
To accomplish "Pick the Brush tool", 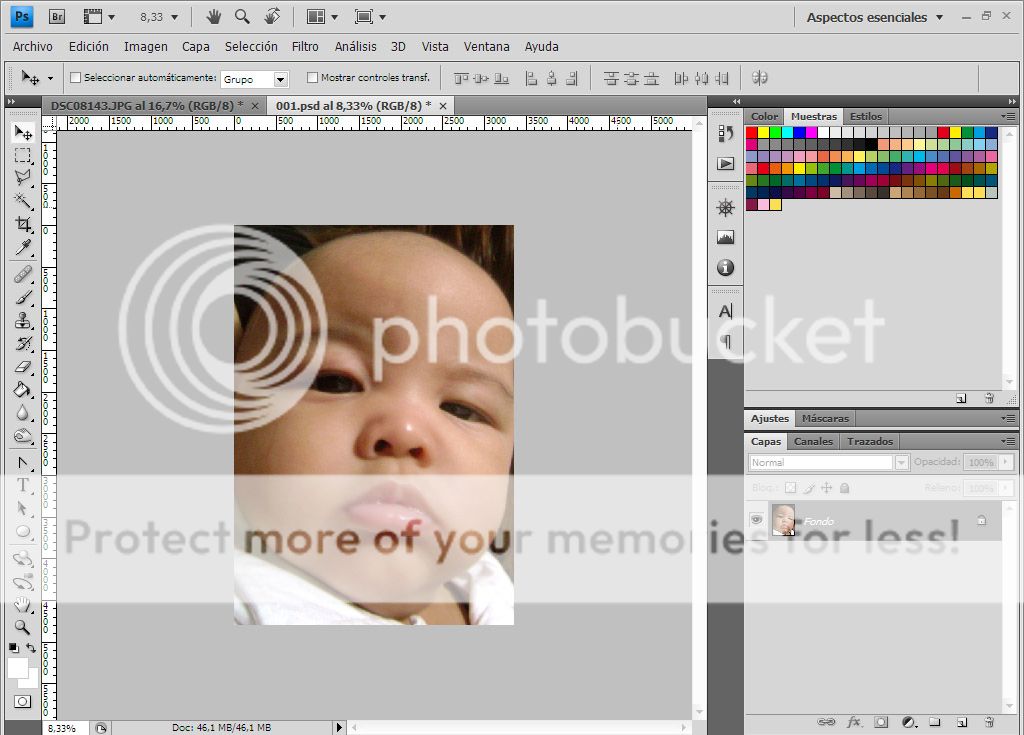I will tap(23, 297).
